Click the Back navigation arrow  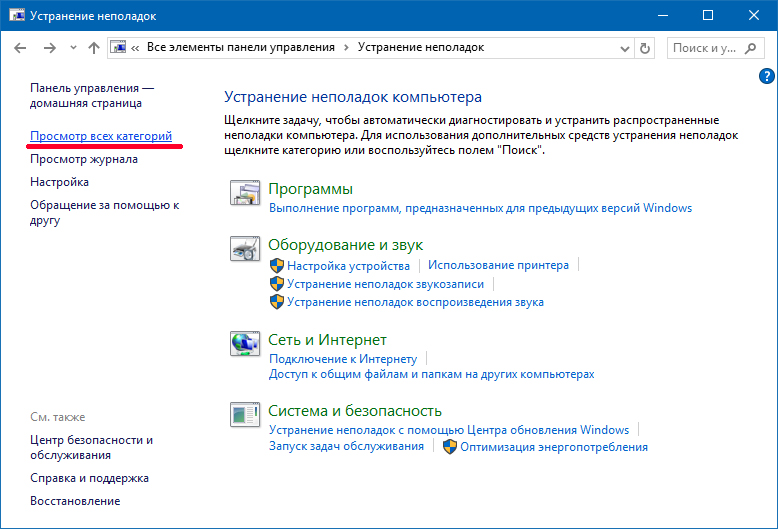[x=20, y=48]
